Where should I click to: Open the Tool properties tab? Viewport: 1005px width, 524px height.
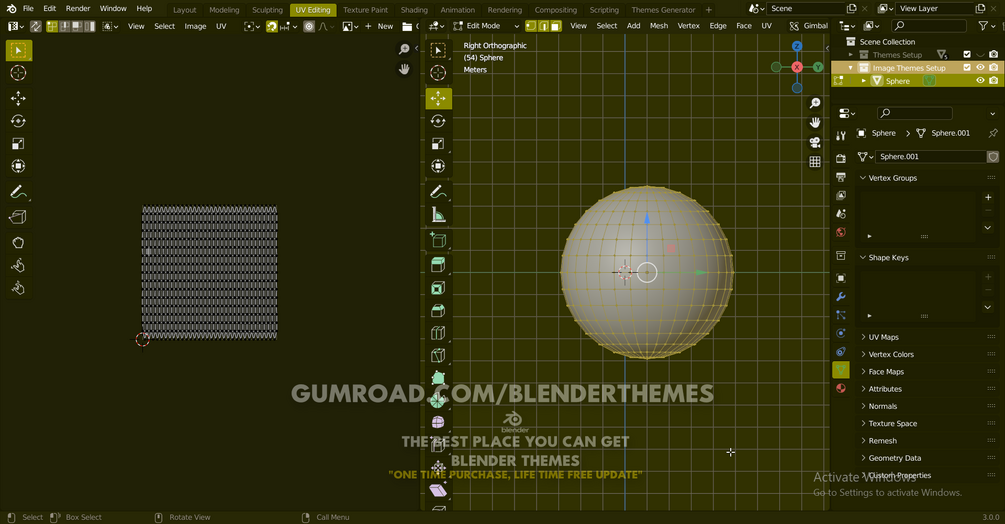[x=841, y=135]
